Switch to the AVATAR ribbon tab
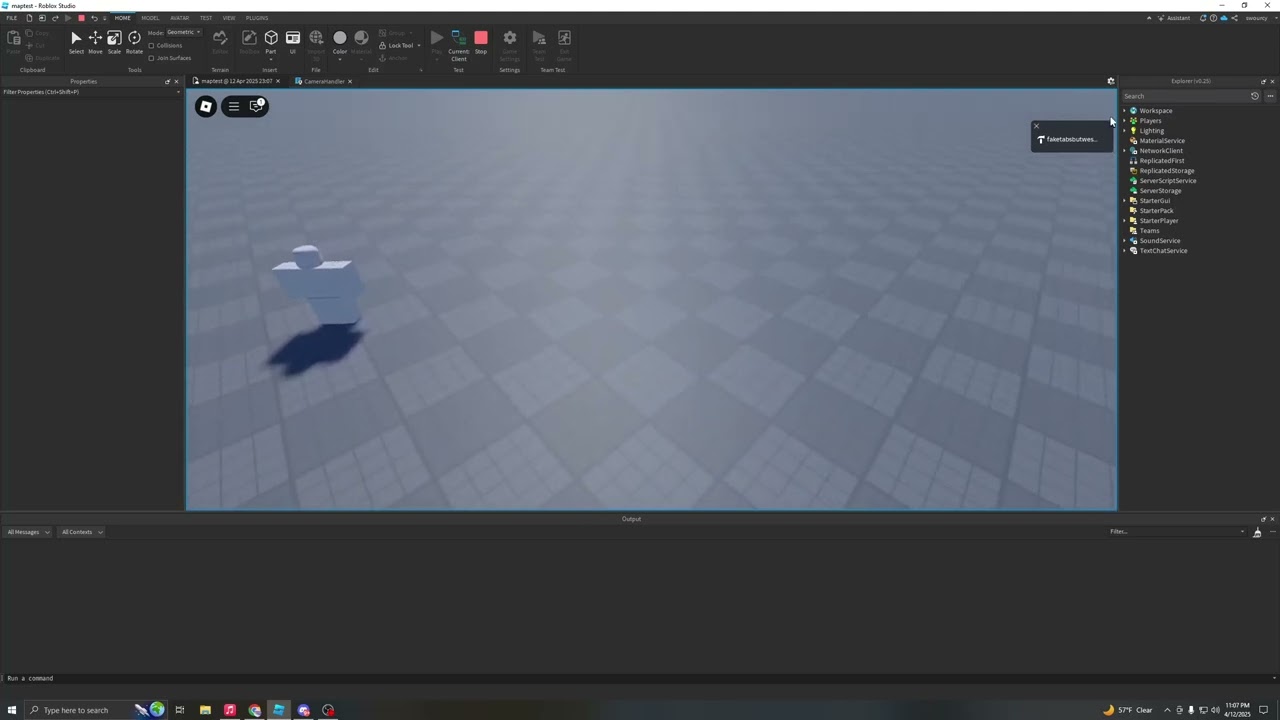 coord(179,18)
